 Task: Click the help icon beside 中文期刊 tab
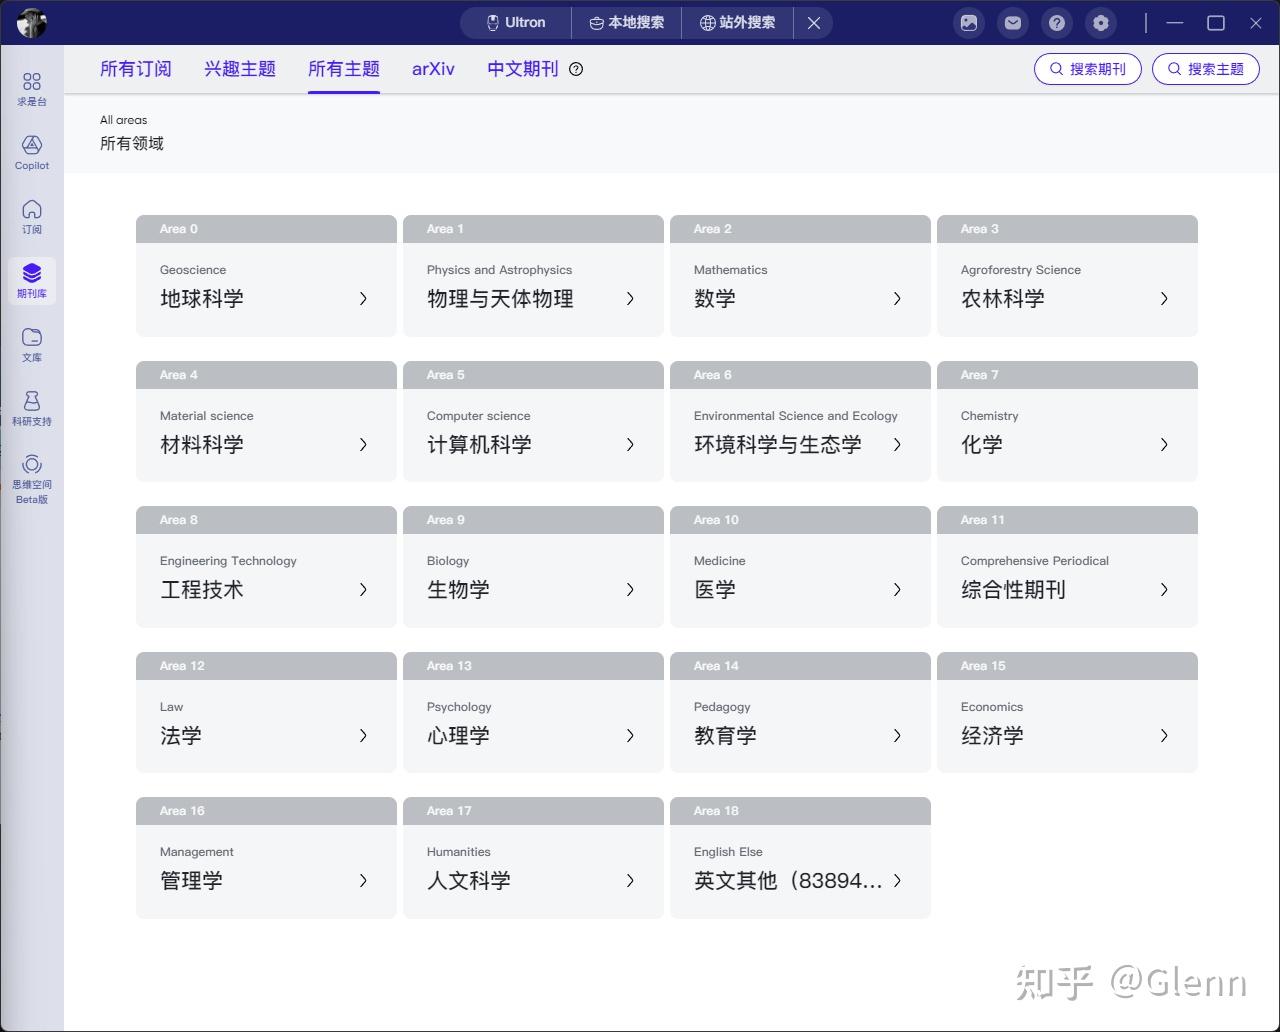pos(575,69)
